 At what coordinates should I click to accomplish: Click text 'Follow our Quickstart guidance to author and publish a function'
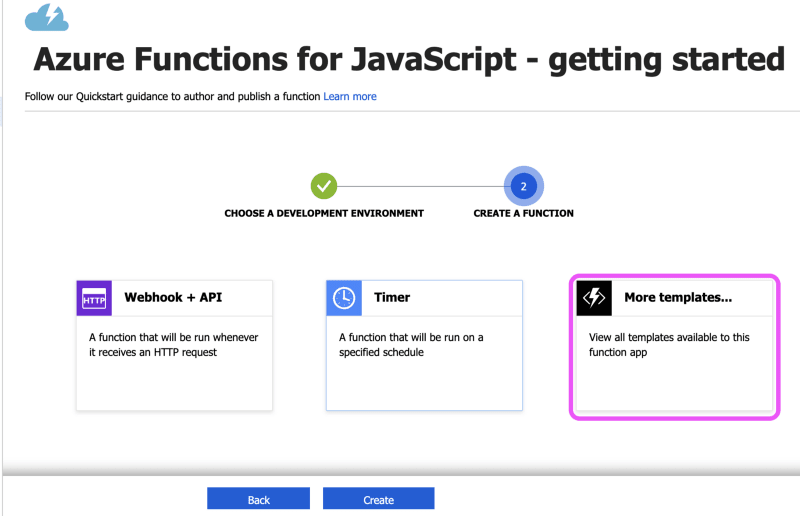(172, 96)
